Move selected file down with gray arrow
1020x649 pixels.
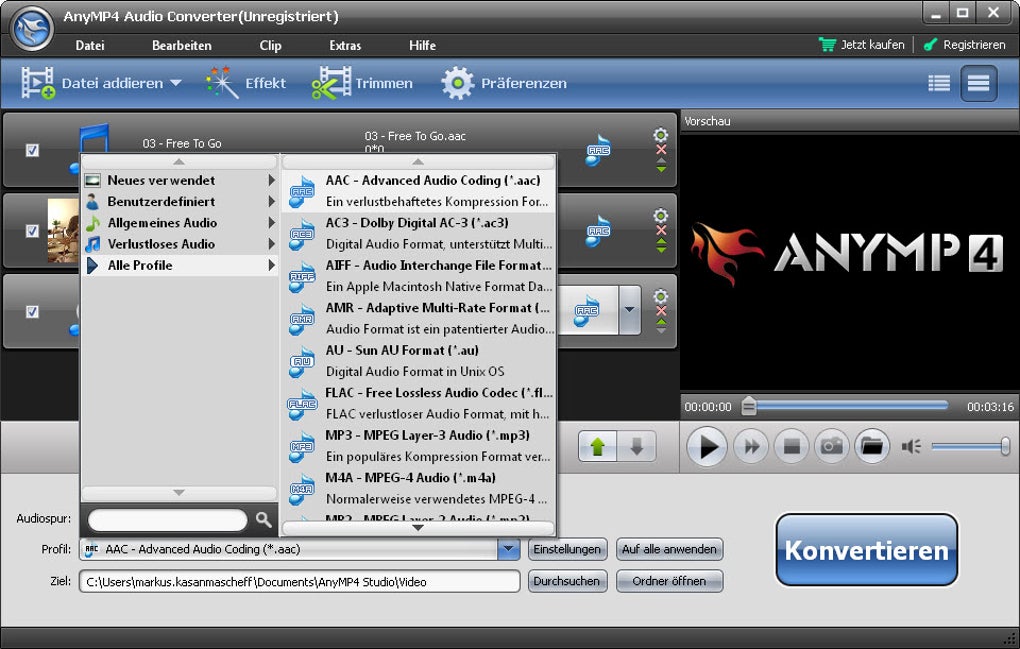[x=636, y=446]
